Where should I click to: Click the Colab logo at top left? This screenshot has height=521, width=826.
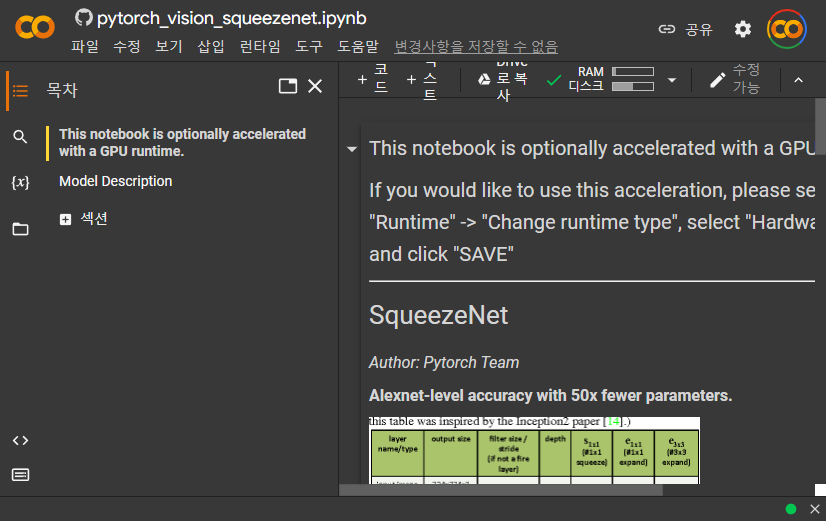[35, 27]
